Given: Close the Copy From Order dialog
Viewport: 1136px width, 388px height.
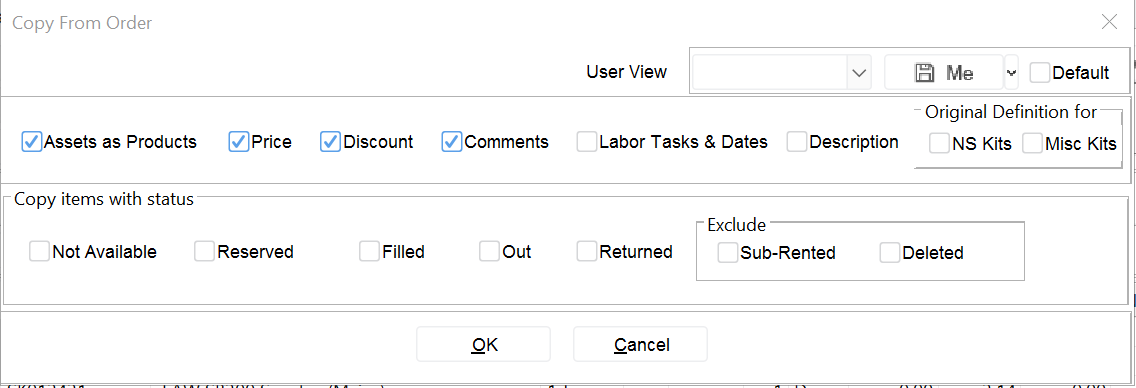Looking at the screenshot, I should click(x=1108, y=22).
